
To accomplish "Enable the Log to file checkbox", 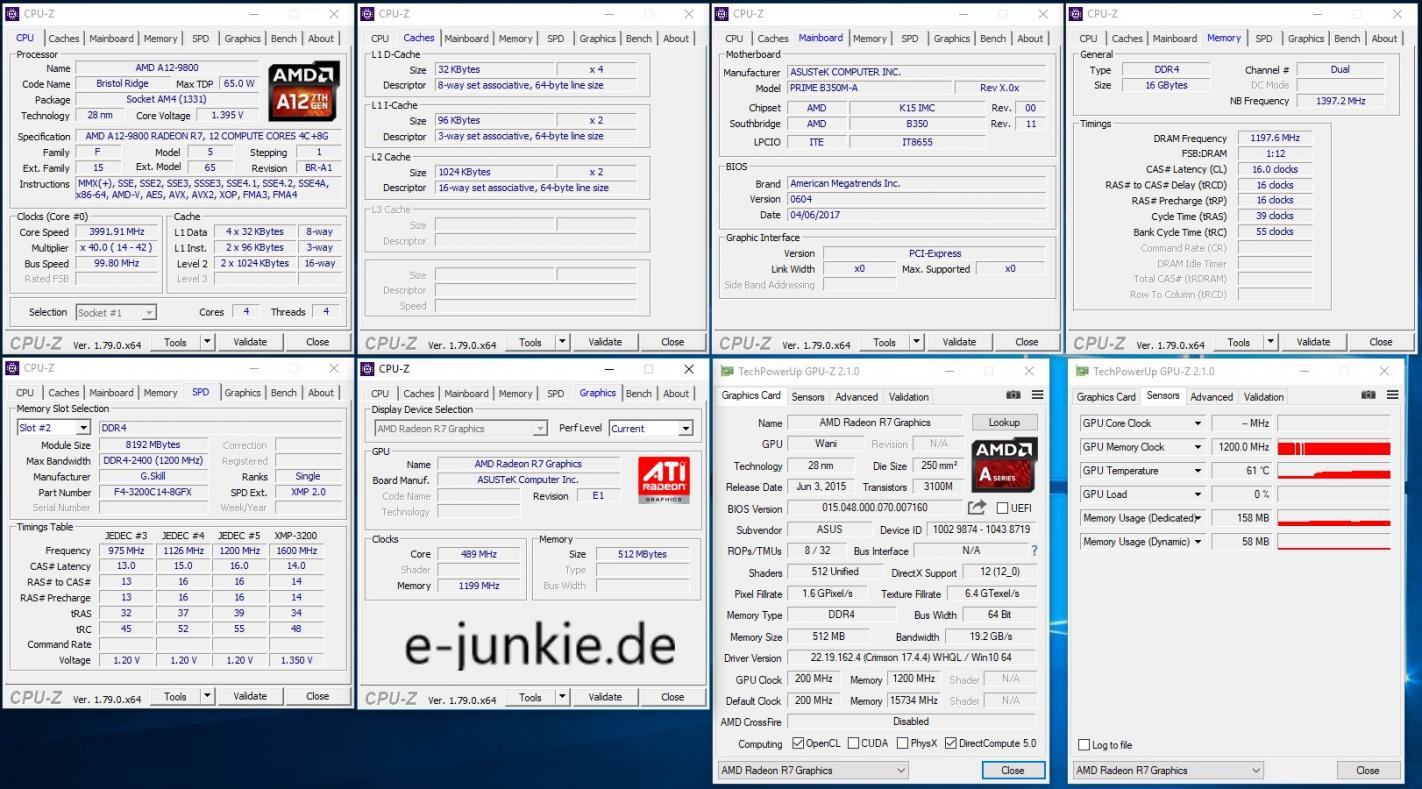I will click(x=1084, y=745).
